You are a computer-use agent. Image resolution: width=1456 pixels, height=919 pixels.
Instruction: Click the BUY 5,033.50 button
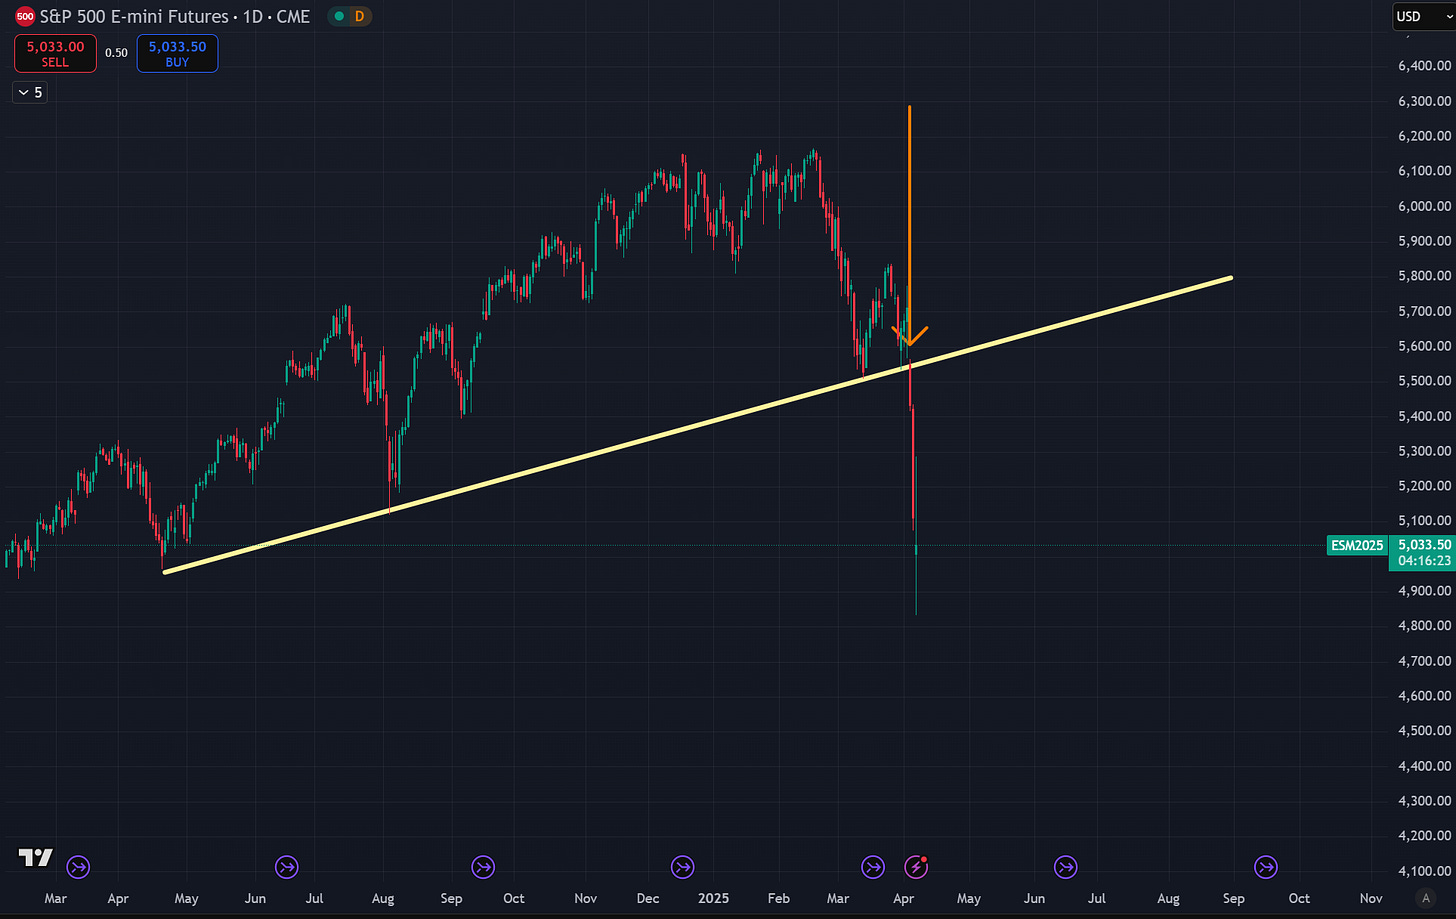(177, 54)
